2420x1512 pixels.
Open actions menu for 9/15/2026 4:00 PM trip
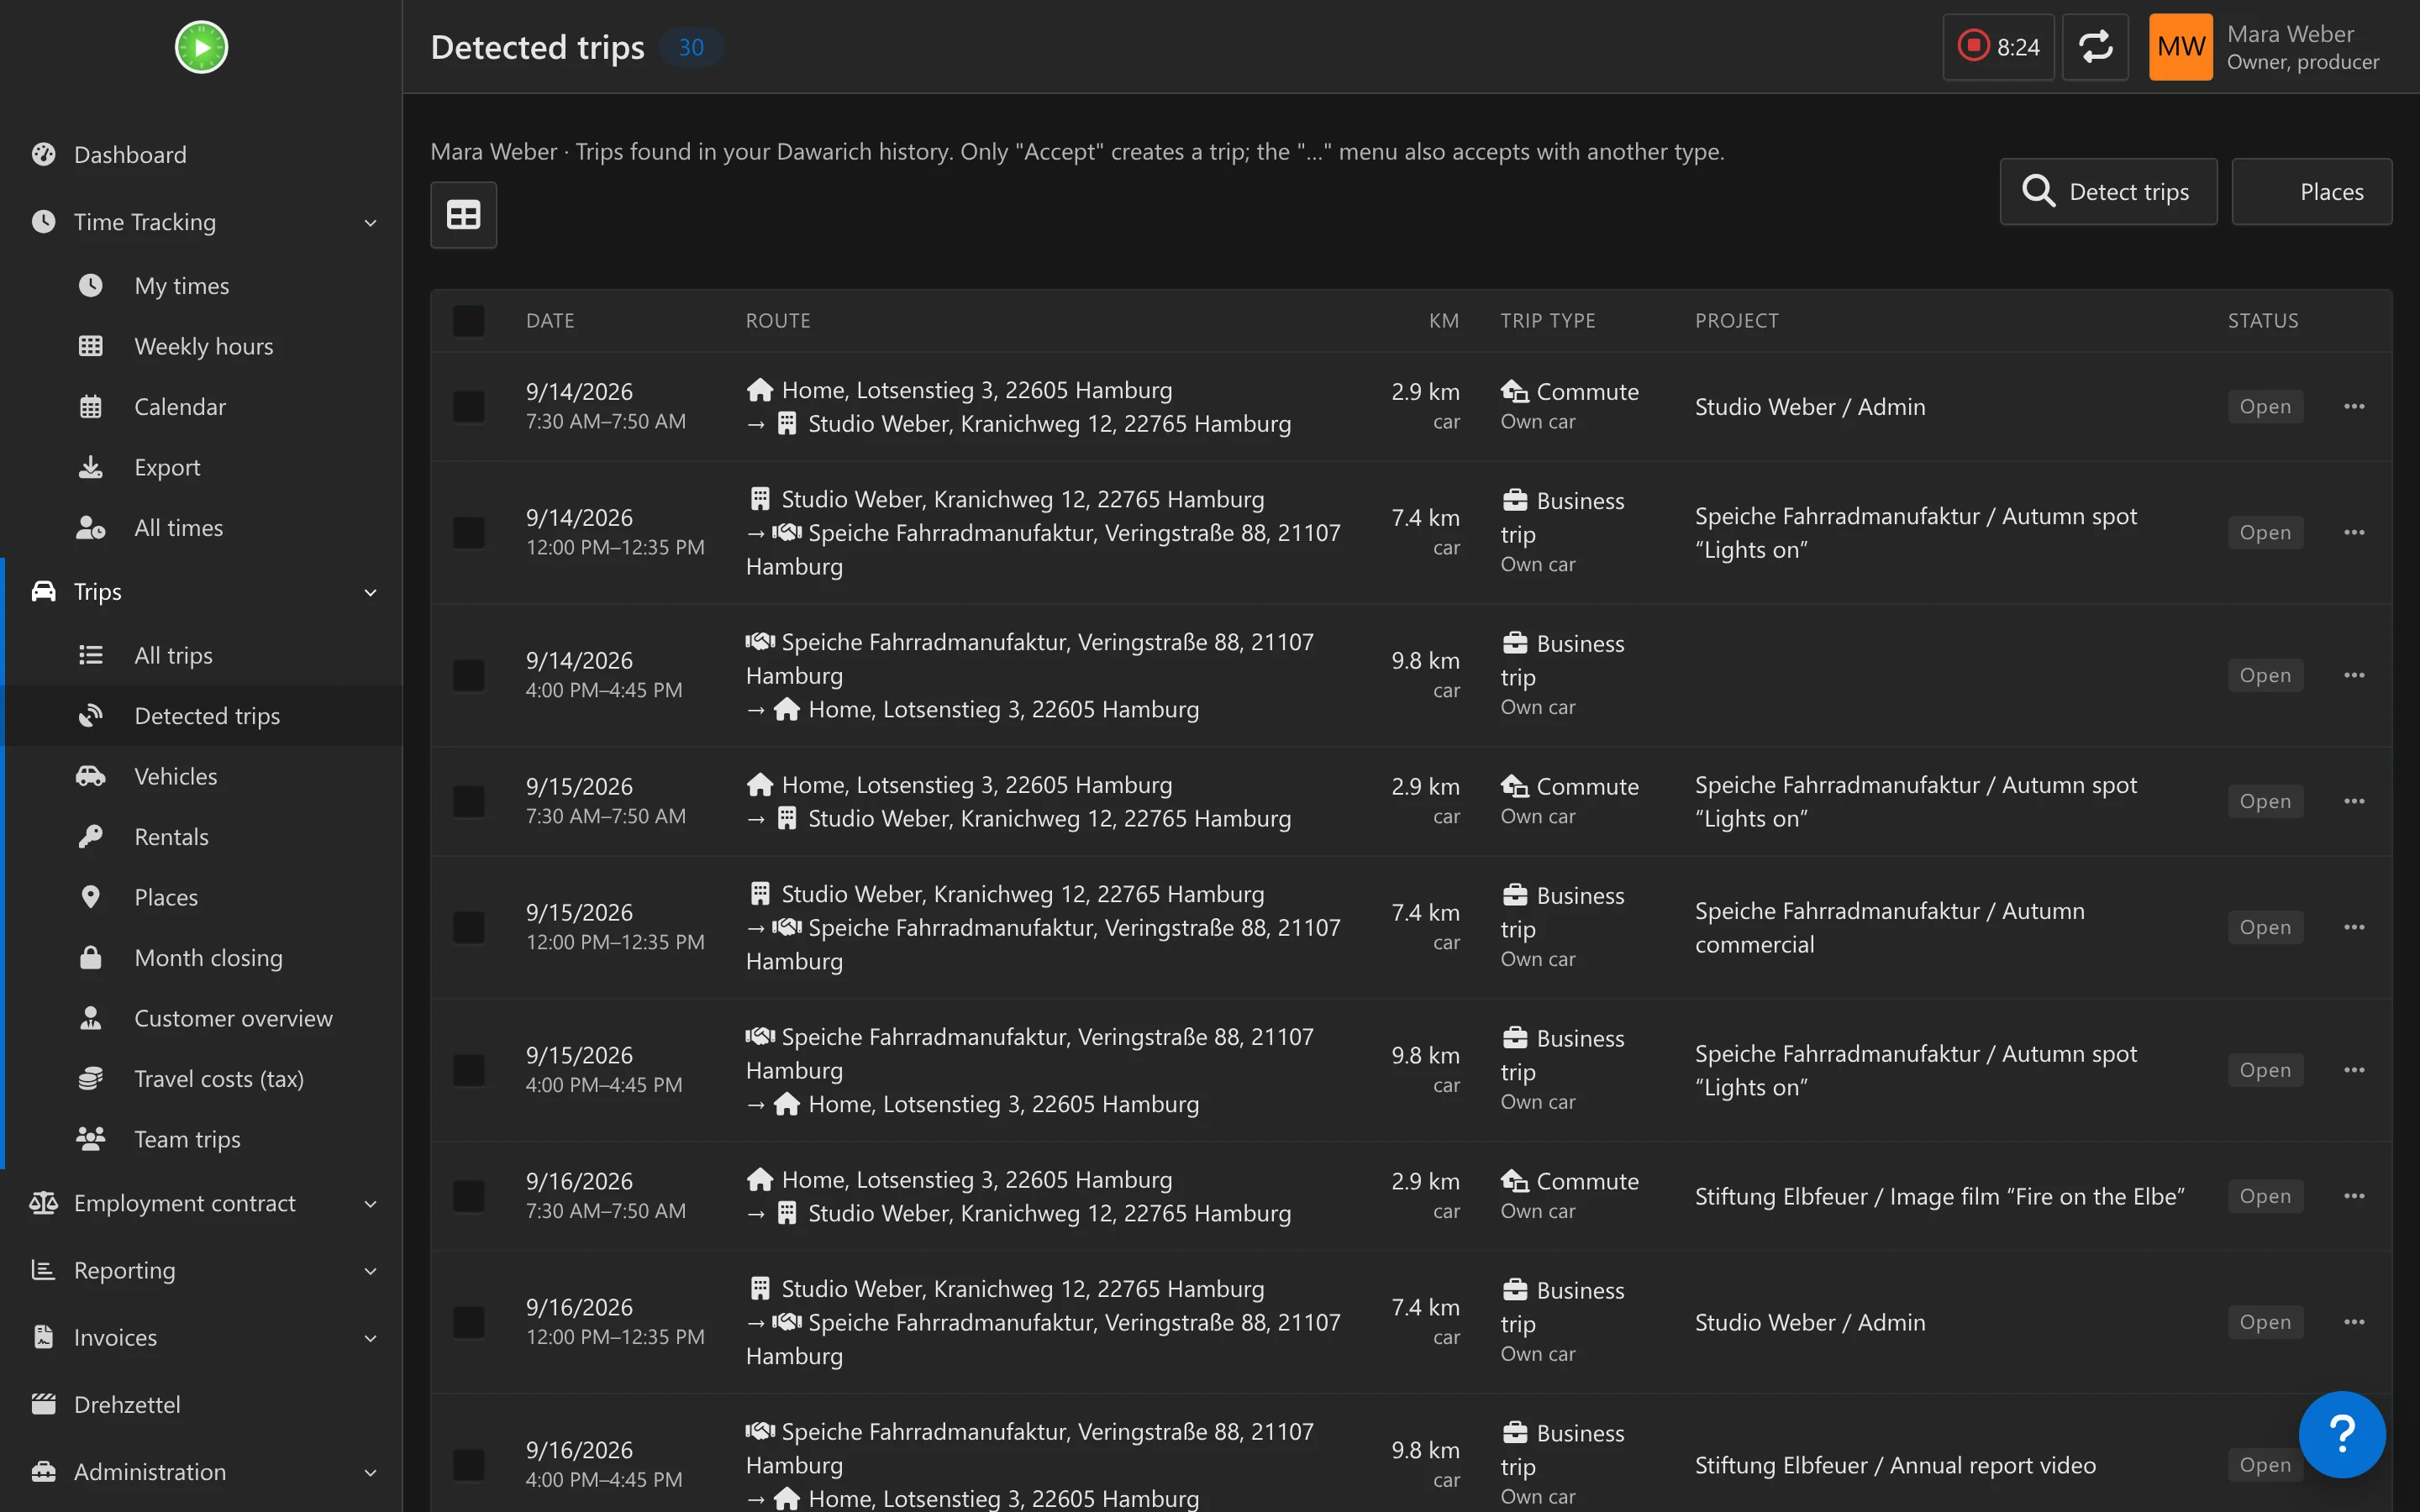(x=2354, y=1070)
